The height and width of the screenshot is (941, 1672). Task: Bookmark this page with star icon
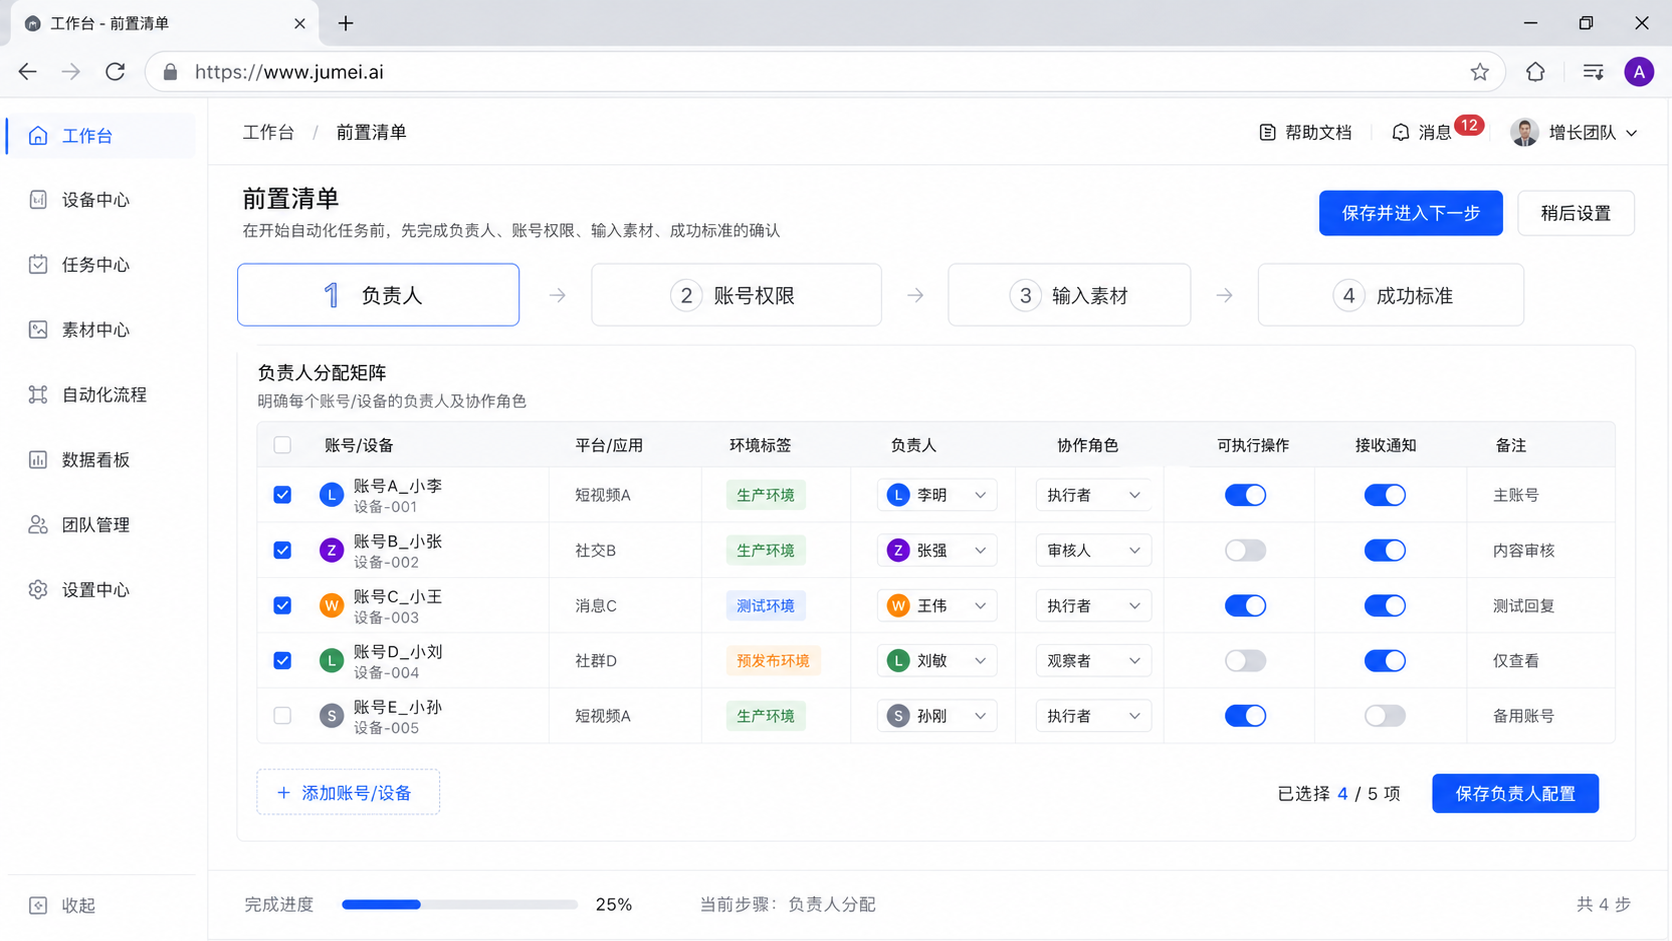point(1480,72)
